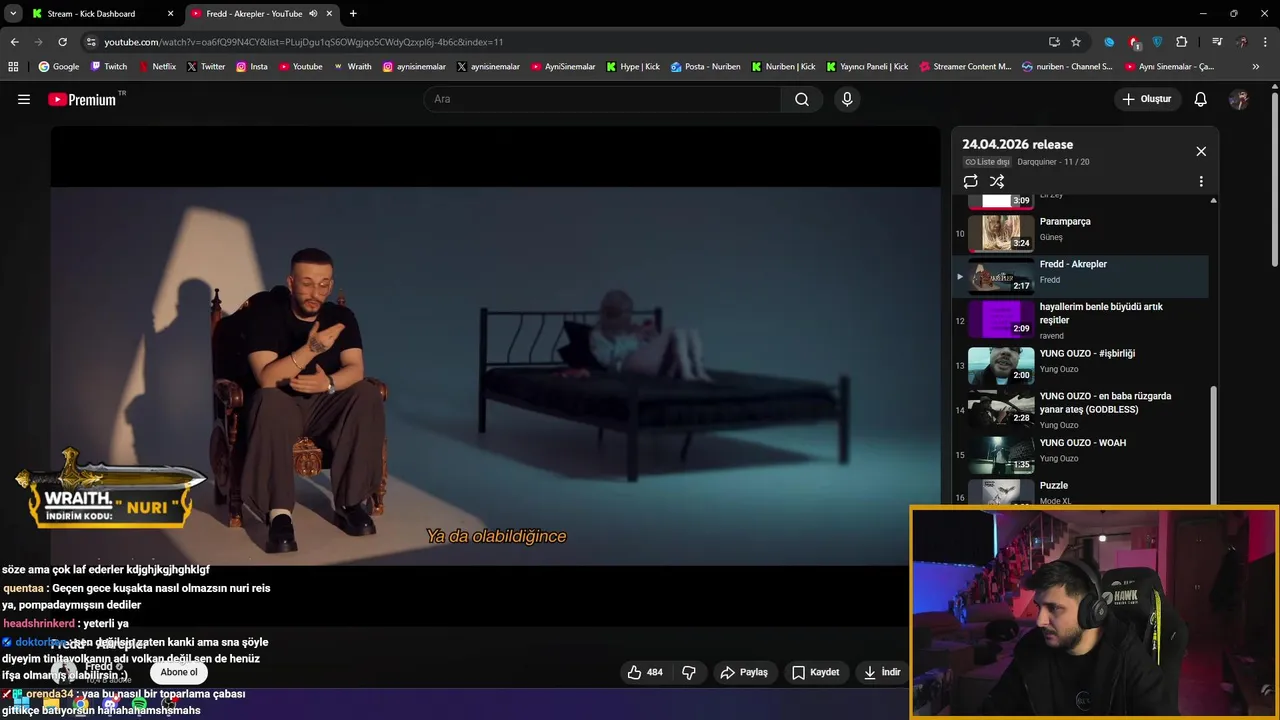Open playlist three-dot options menu
The image size is (1280, 720).
1201,181
